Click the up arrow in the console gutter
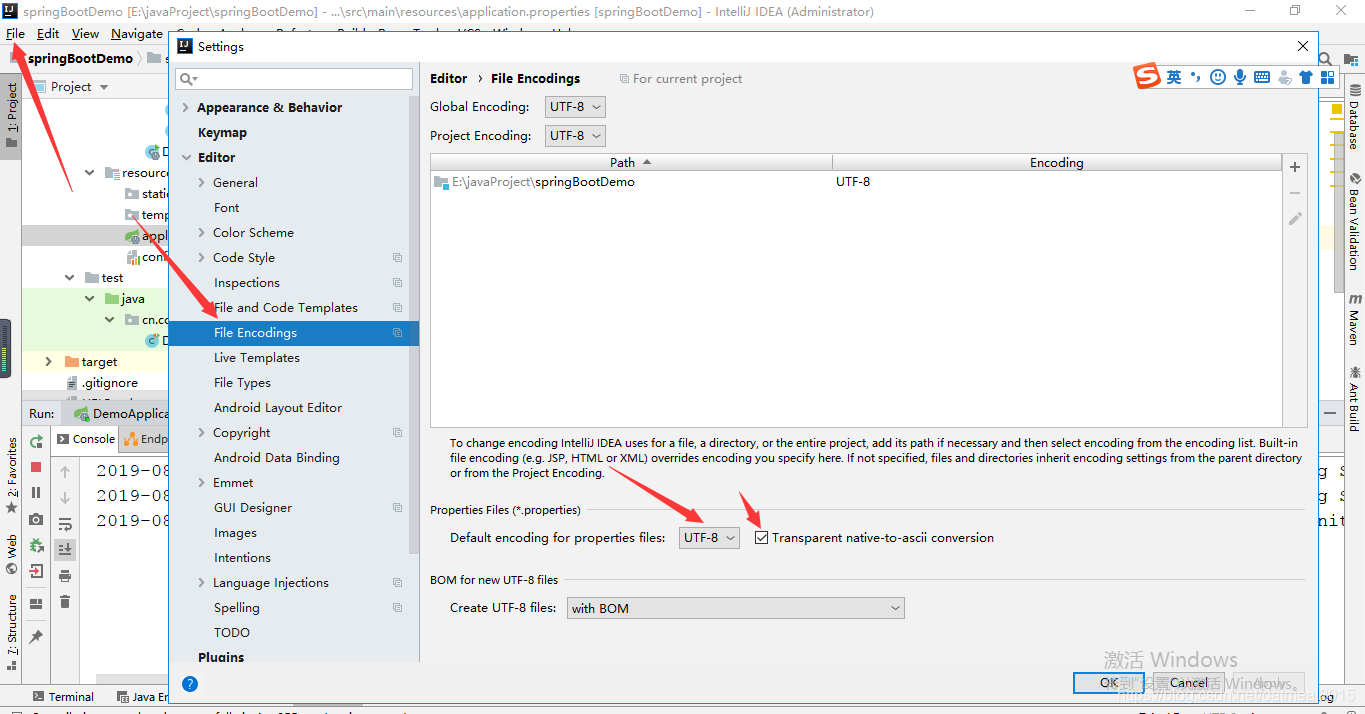The width and height of the screenshot is (1365, 714). (65, 471)
